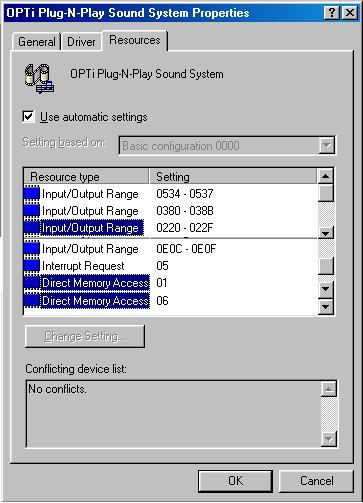This screenshot has width=363, height=503.
Task: Click conflicting device list scroll down arrow
Action: pos(329,439)
